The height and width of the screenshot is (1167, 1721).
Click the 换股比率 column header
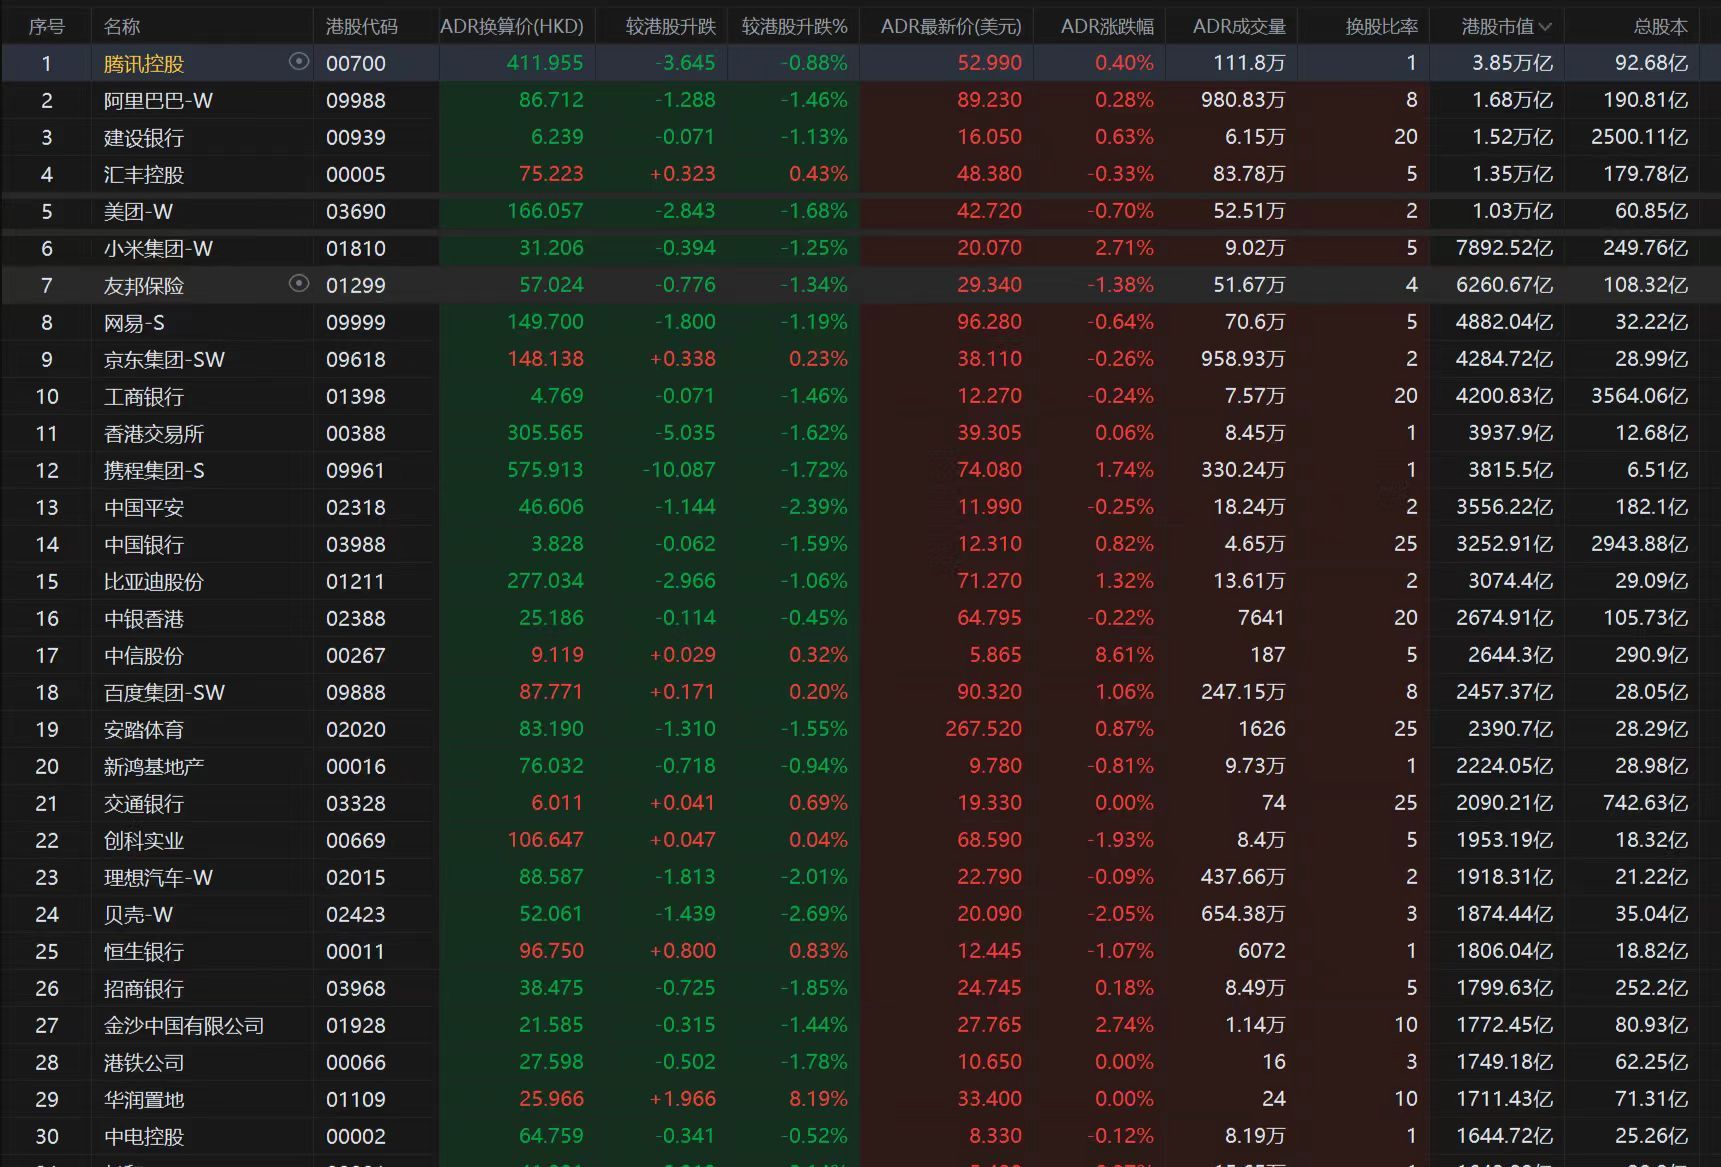tap(1382, 27)
